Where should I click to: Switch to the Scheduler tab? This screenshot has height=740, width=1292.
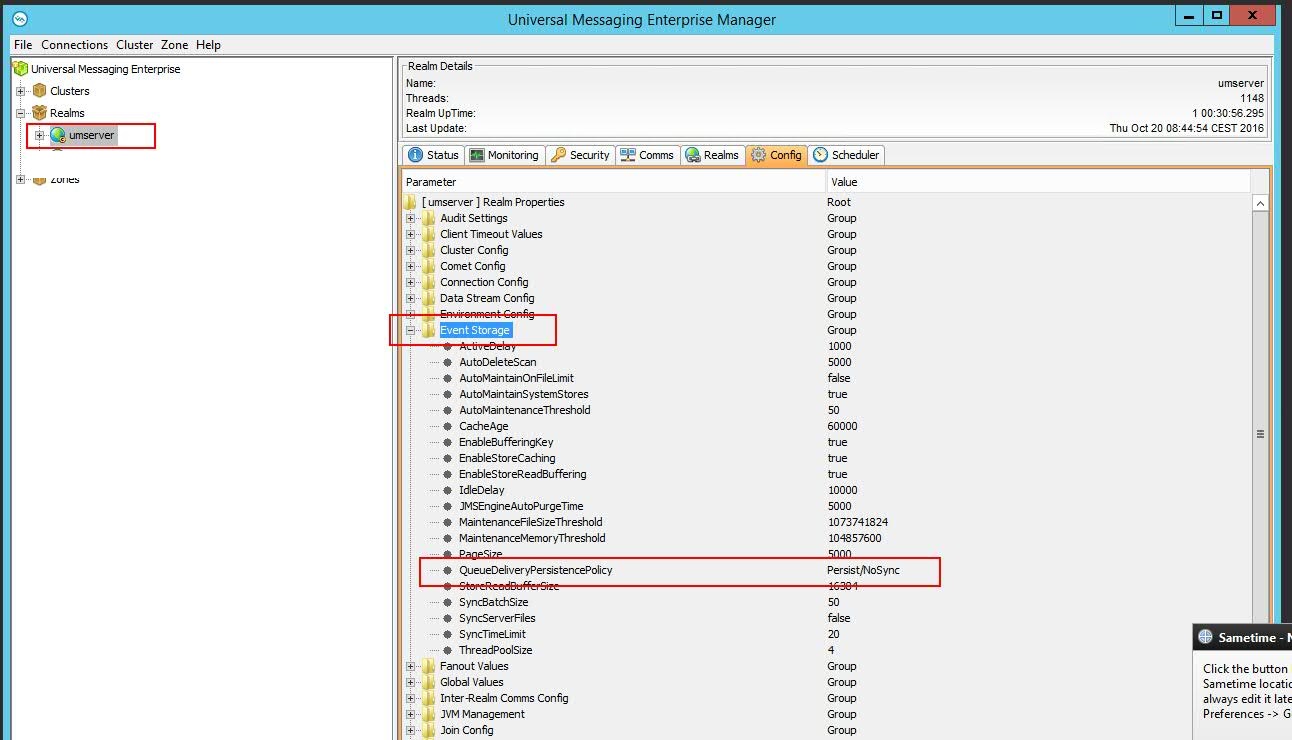coord(846,155)
